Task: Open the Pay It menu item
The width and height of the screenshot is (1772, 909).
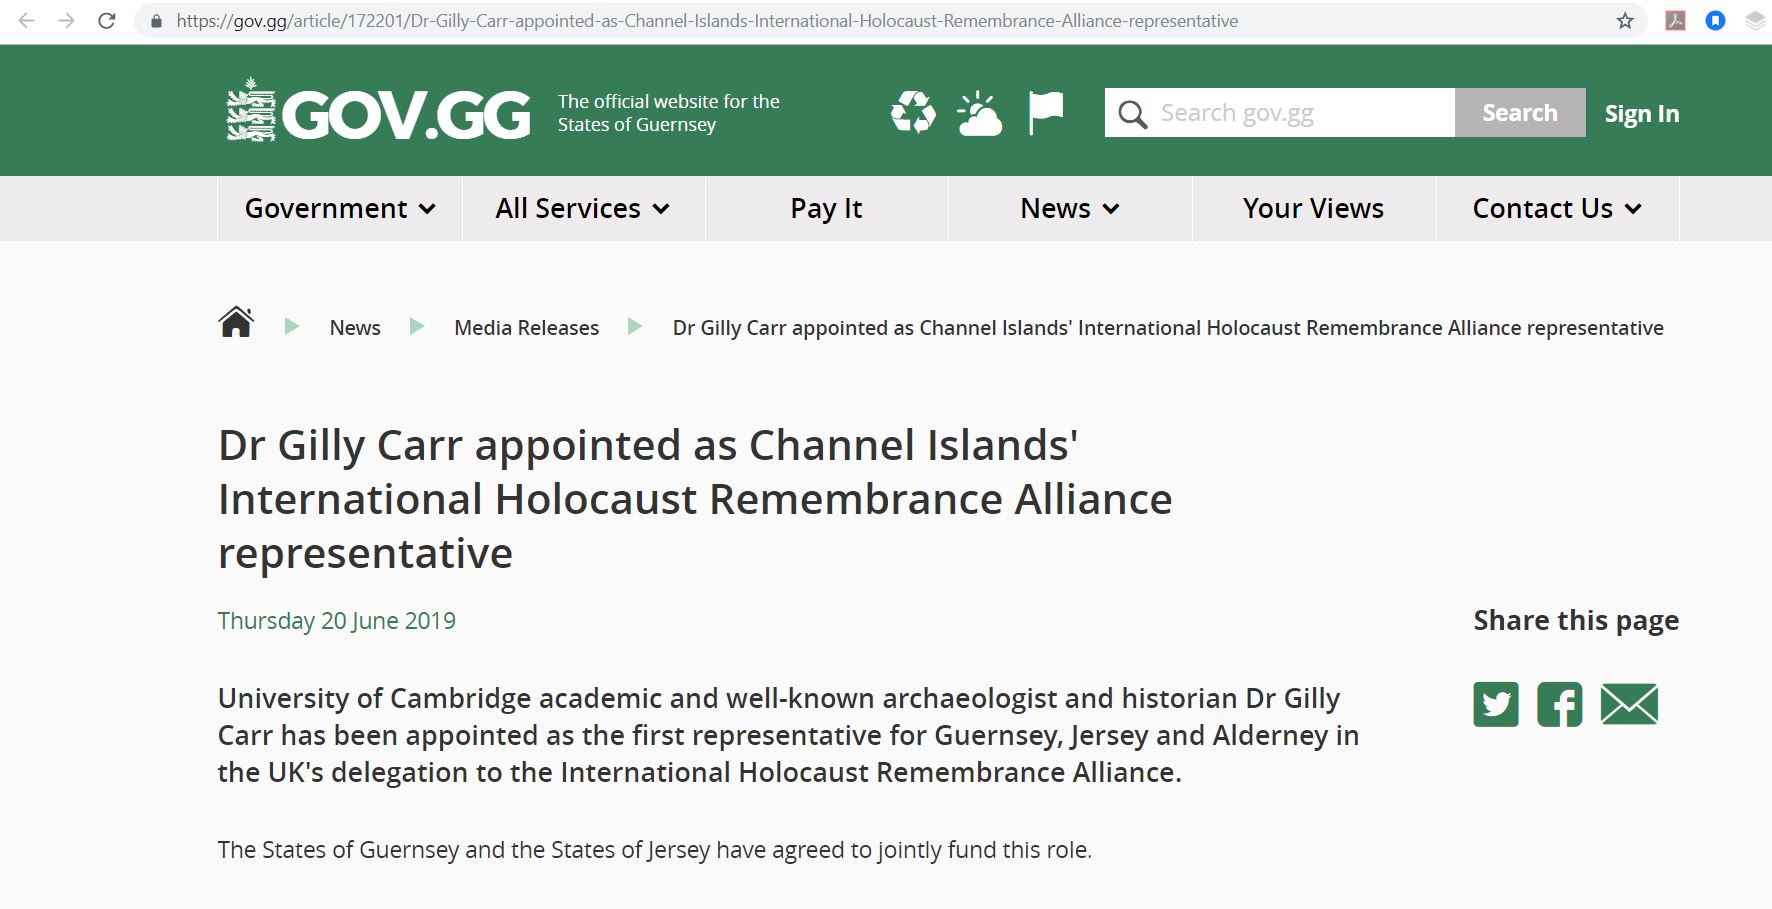Action: tap(826, 208)
